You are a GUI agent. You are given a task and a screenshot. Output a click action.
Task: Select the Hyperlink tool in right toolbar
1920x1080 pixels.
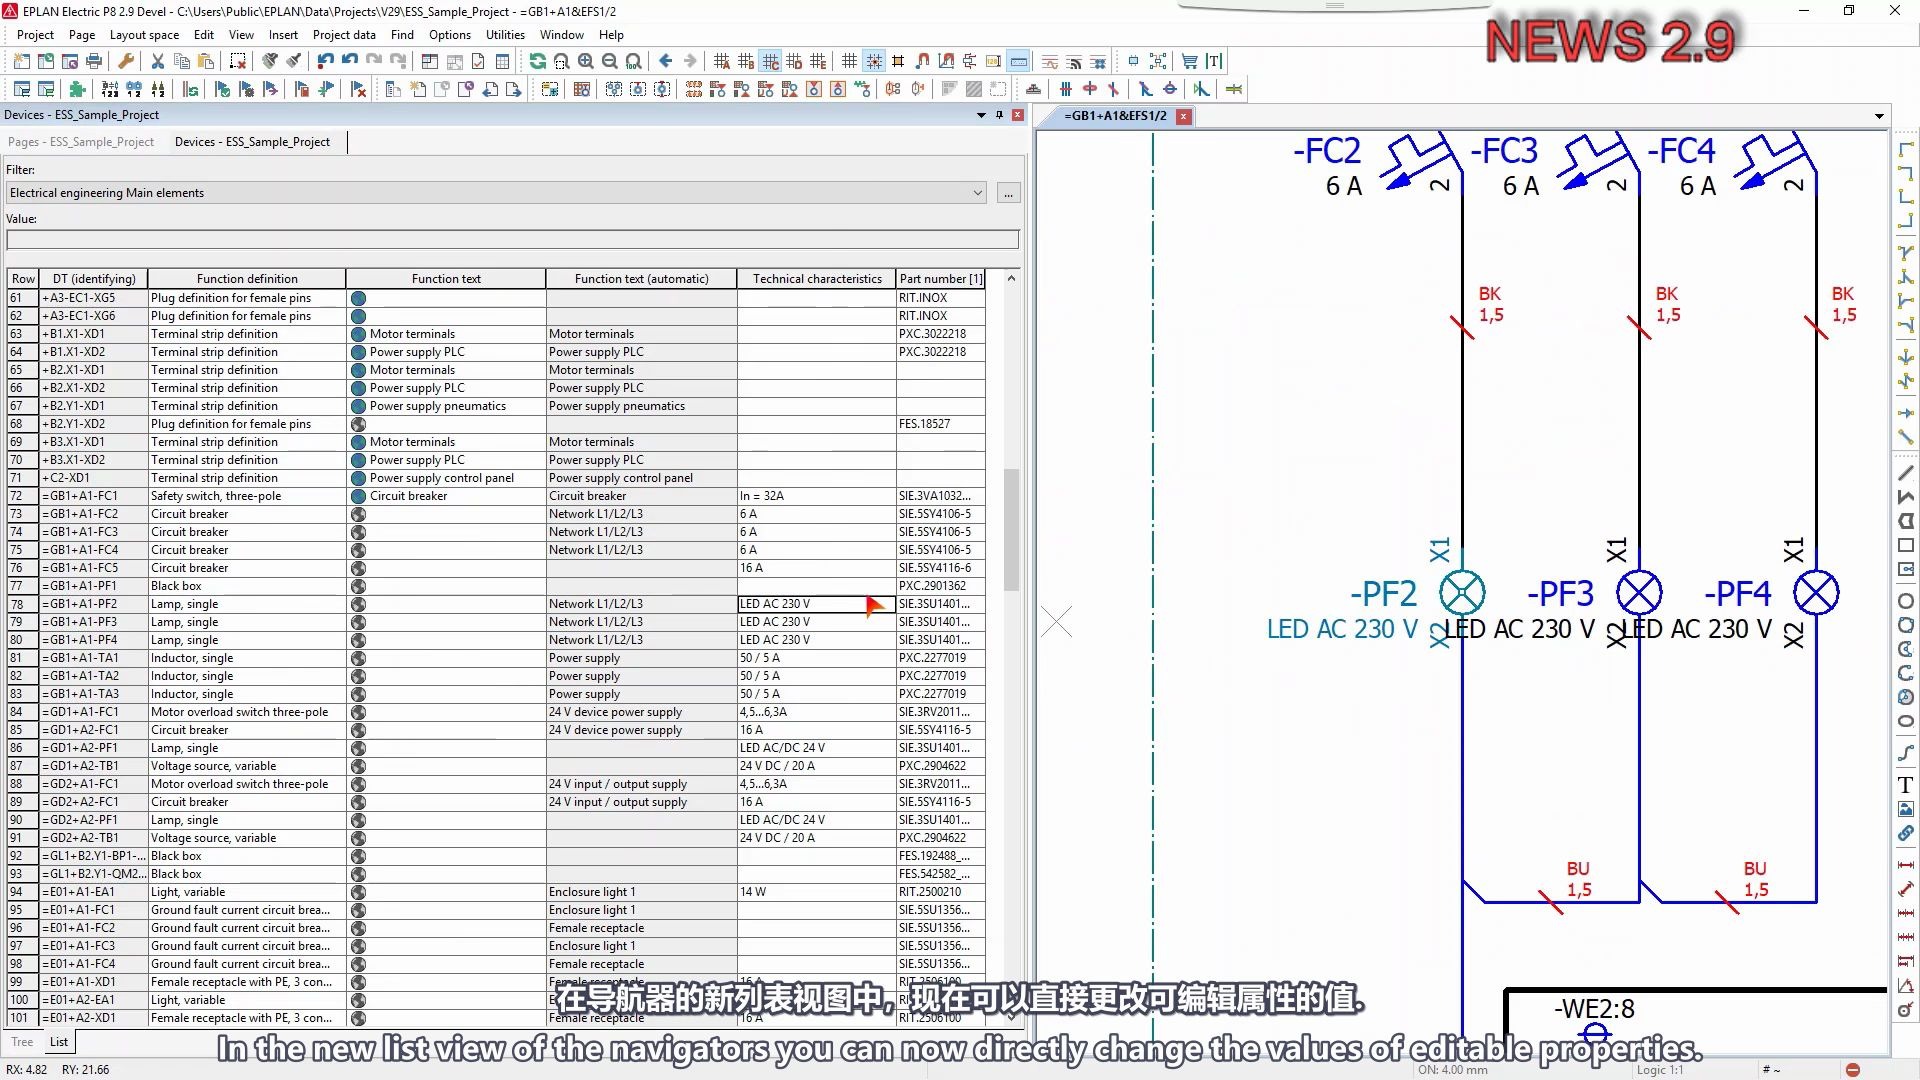tap(1906, 833)
